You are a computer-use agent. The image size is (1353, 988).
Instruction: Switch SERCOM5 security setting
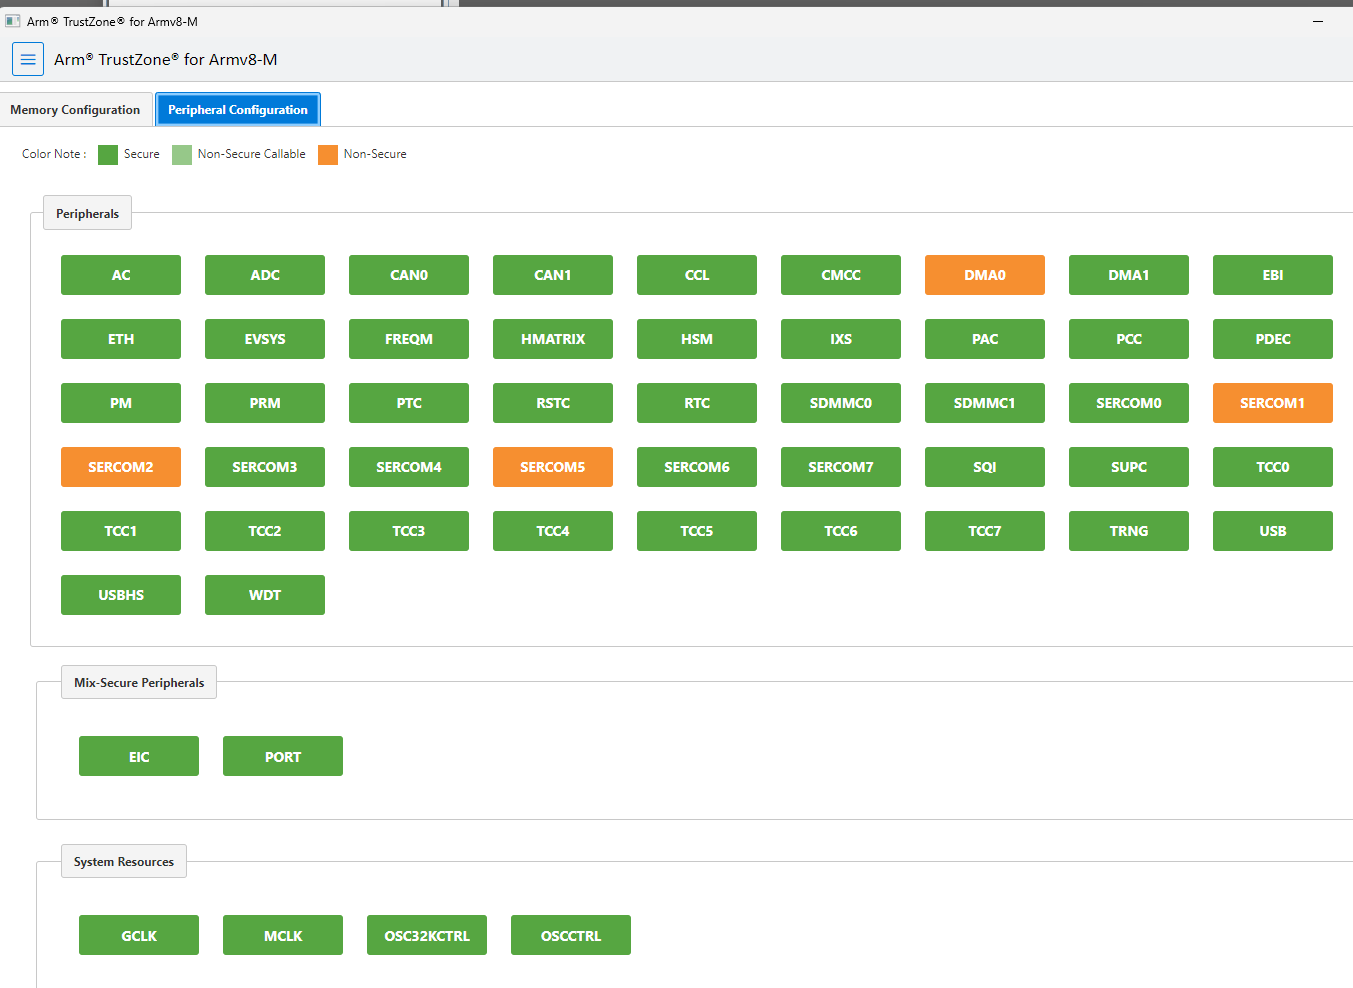pyautogui.click(x=552, y=467)
